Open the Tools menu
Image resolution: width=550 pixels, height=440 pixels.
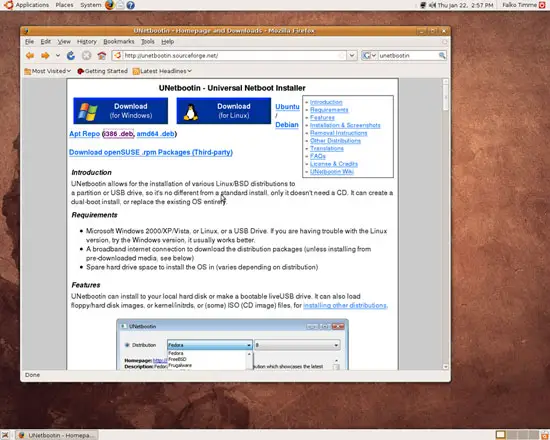(148, 41)
